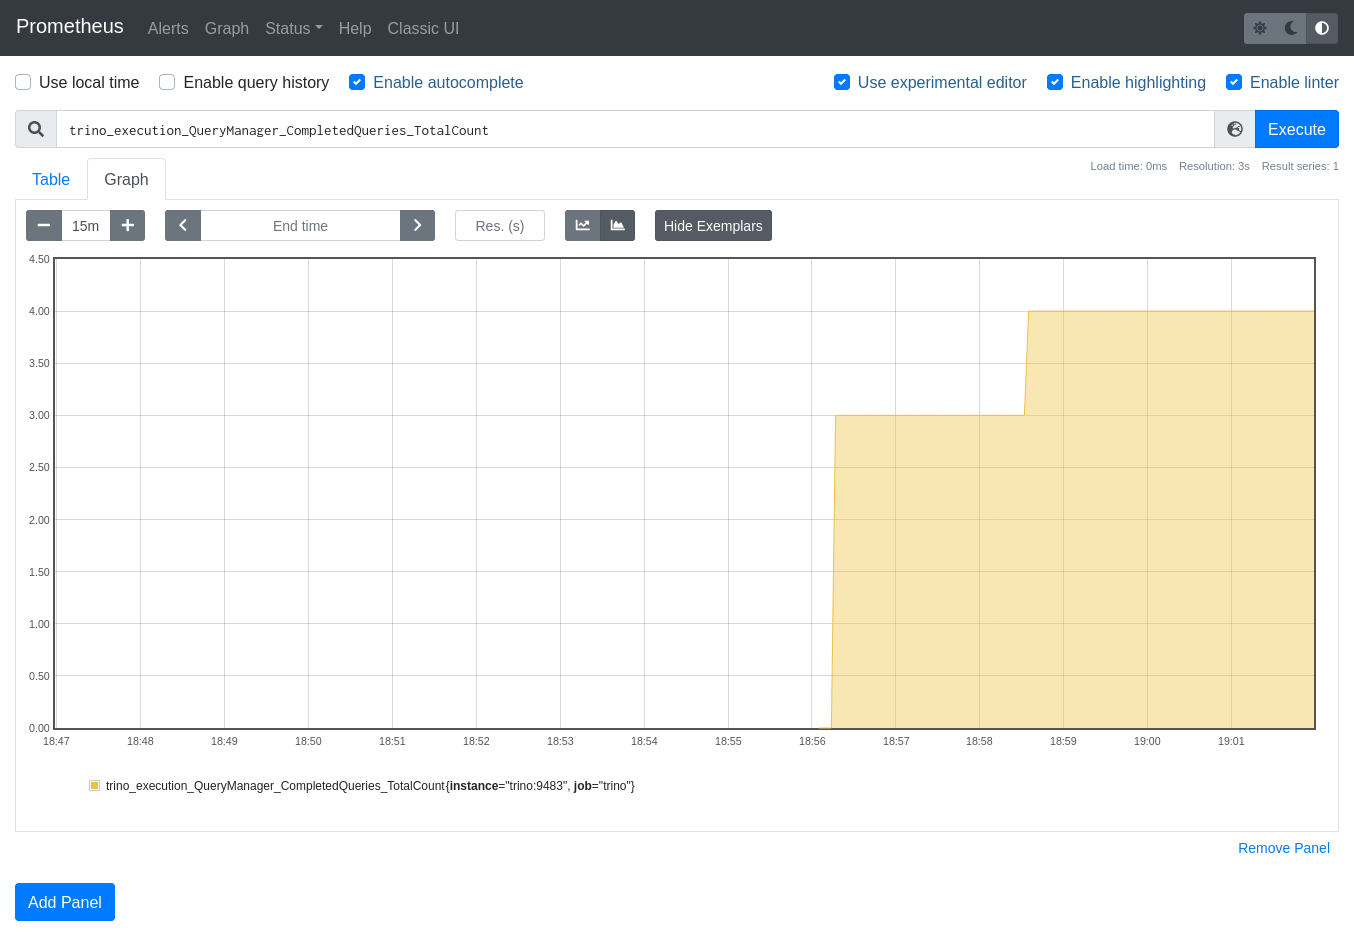Select the dark theme moon icon

[1290, 28]
